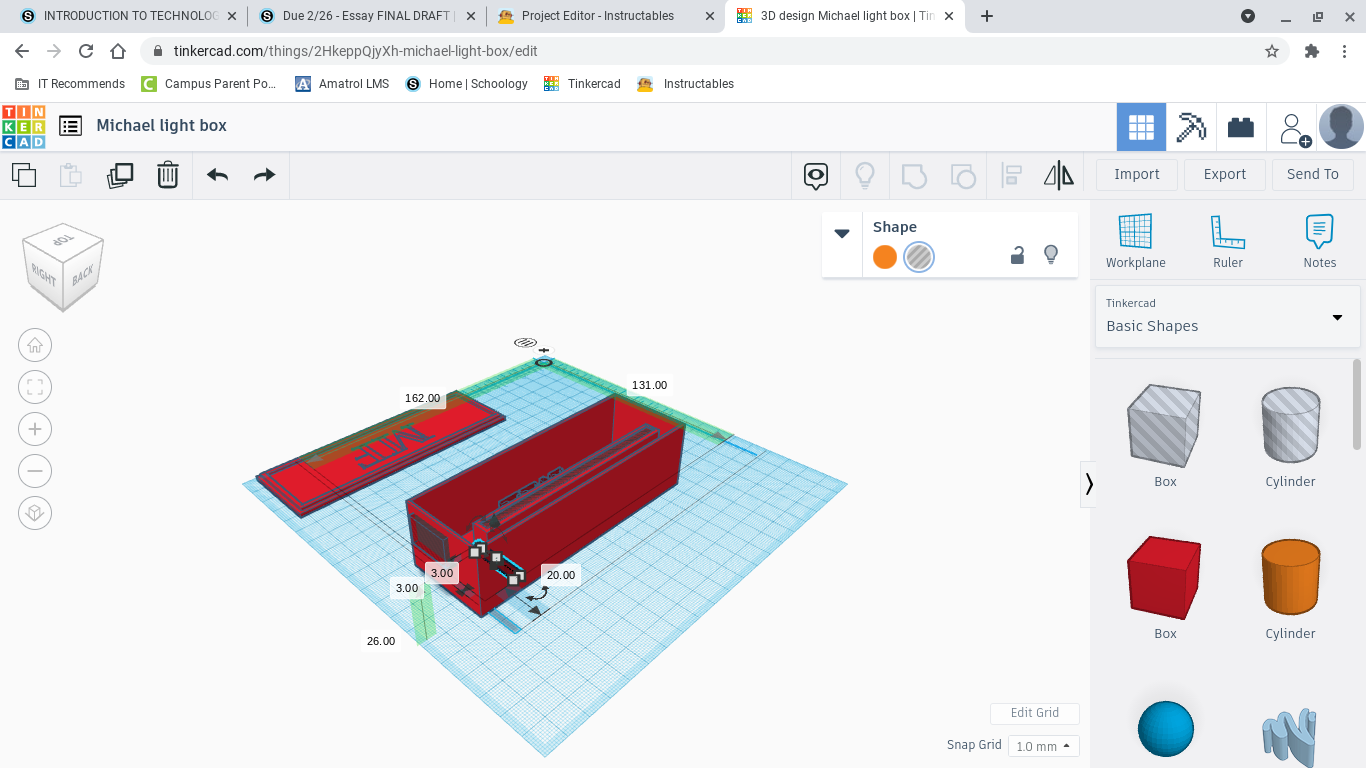Click the Ungroup shapes icon
Viewport: 1366px width, 768px height.
(x=962, y=176)
